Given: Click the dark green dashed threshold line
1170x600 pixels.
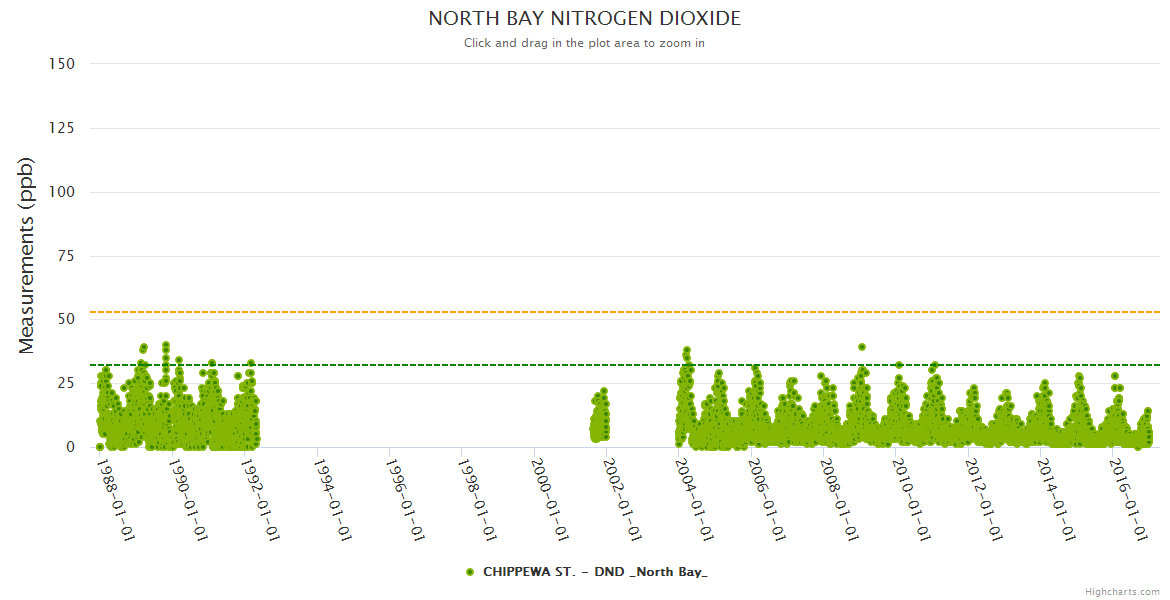Looking at the screenshot, I should click(450, 365).
